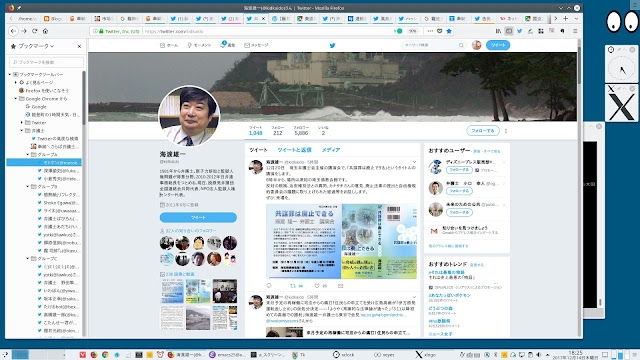640x360 pixels.
Task: Collapse the Group B bookmark folder
Action: point(28,187)
